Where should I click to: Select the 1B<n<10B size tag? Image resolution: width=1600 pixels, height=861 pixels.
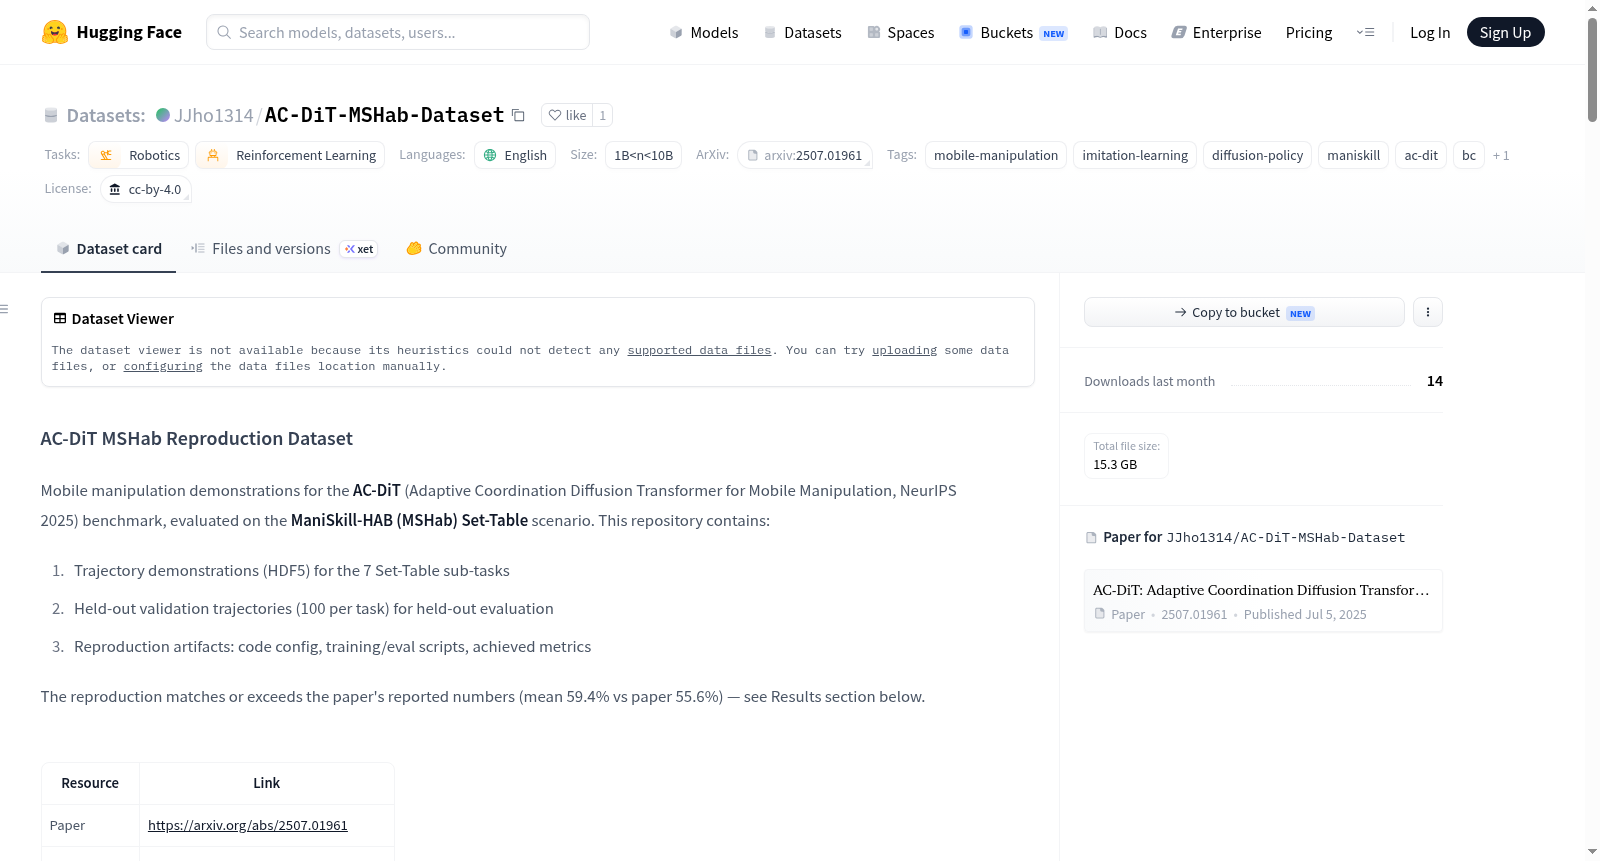pos(643,155)
